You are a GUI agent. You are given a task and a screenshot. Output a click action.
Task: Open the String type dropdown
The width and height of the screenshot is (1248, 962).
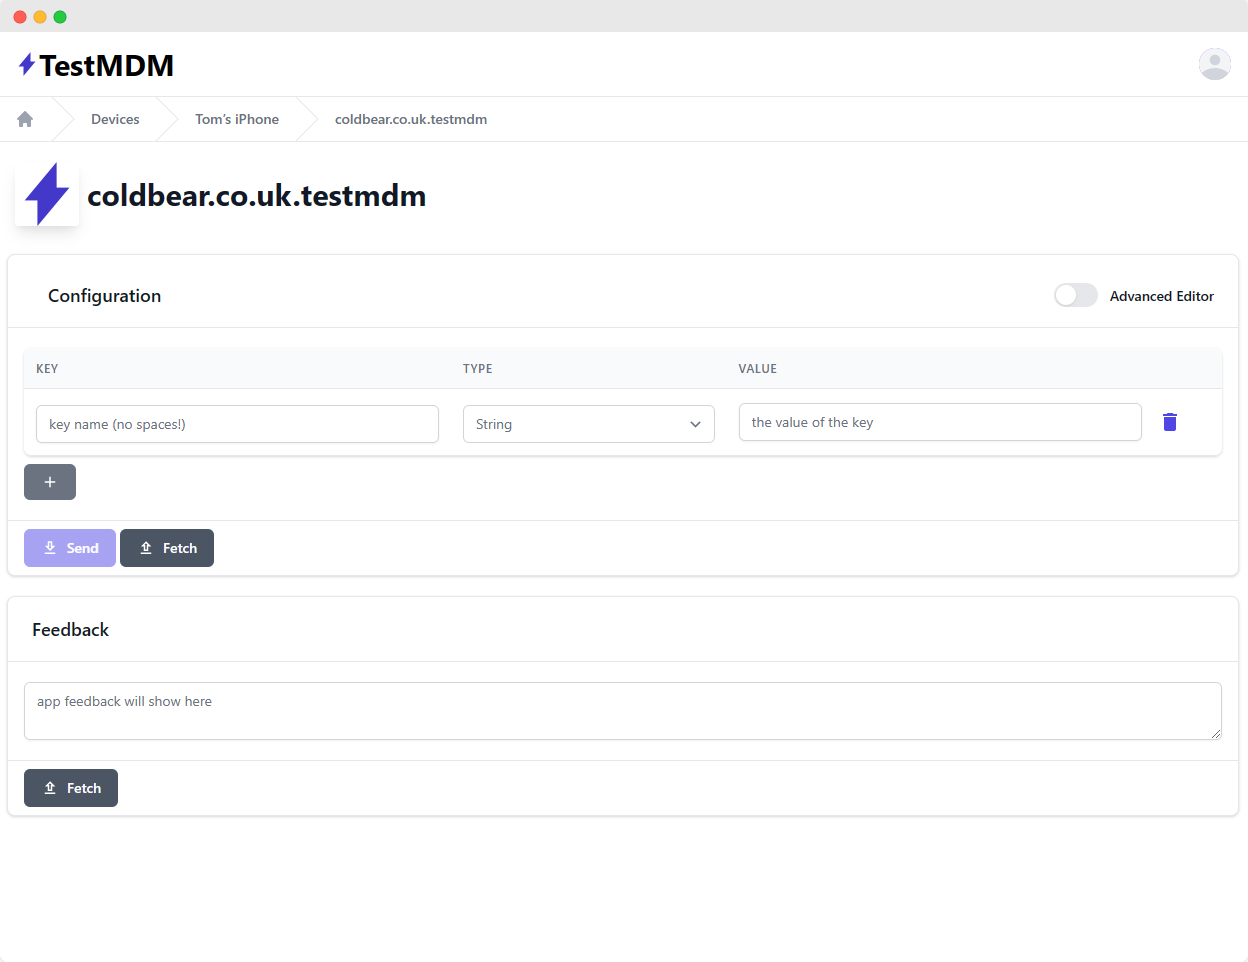pos(588,424)
